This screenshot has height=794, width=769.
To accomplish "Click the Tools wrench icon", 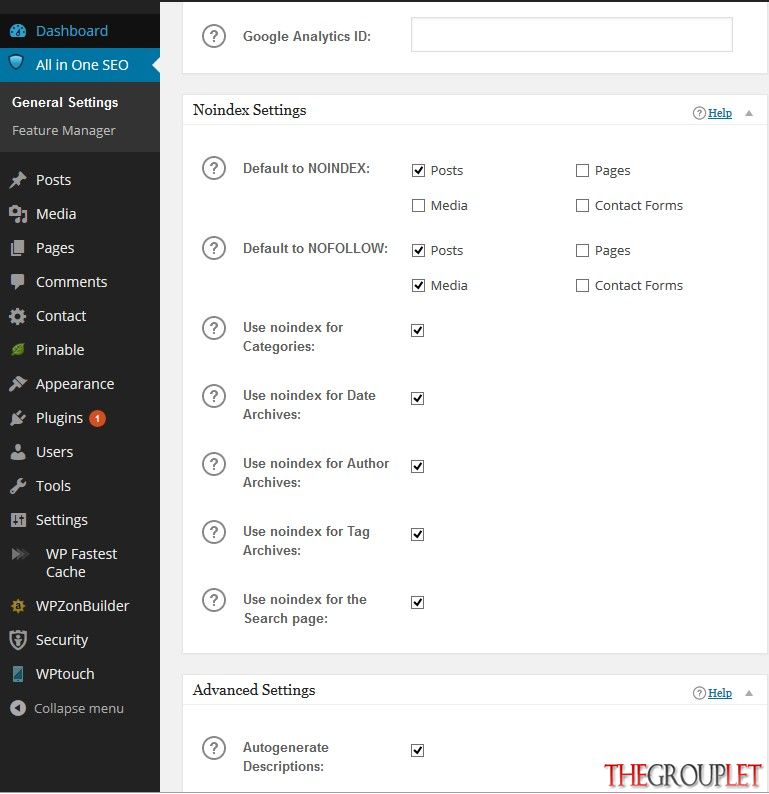I will coord(18,486).
